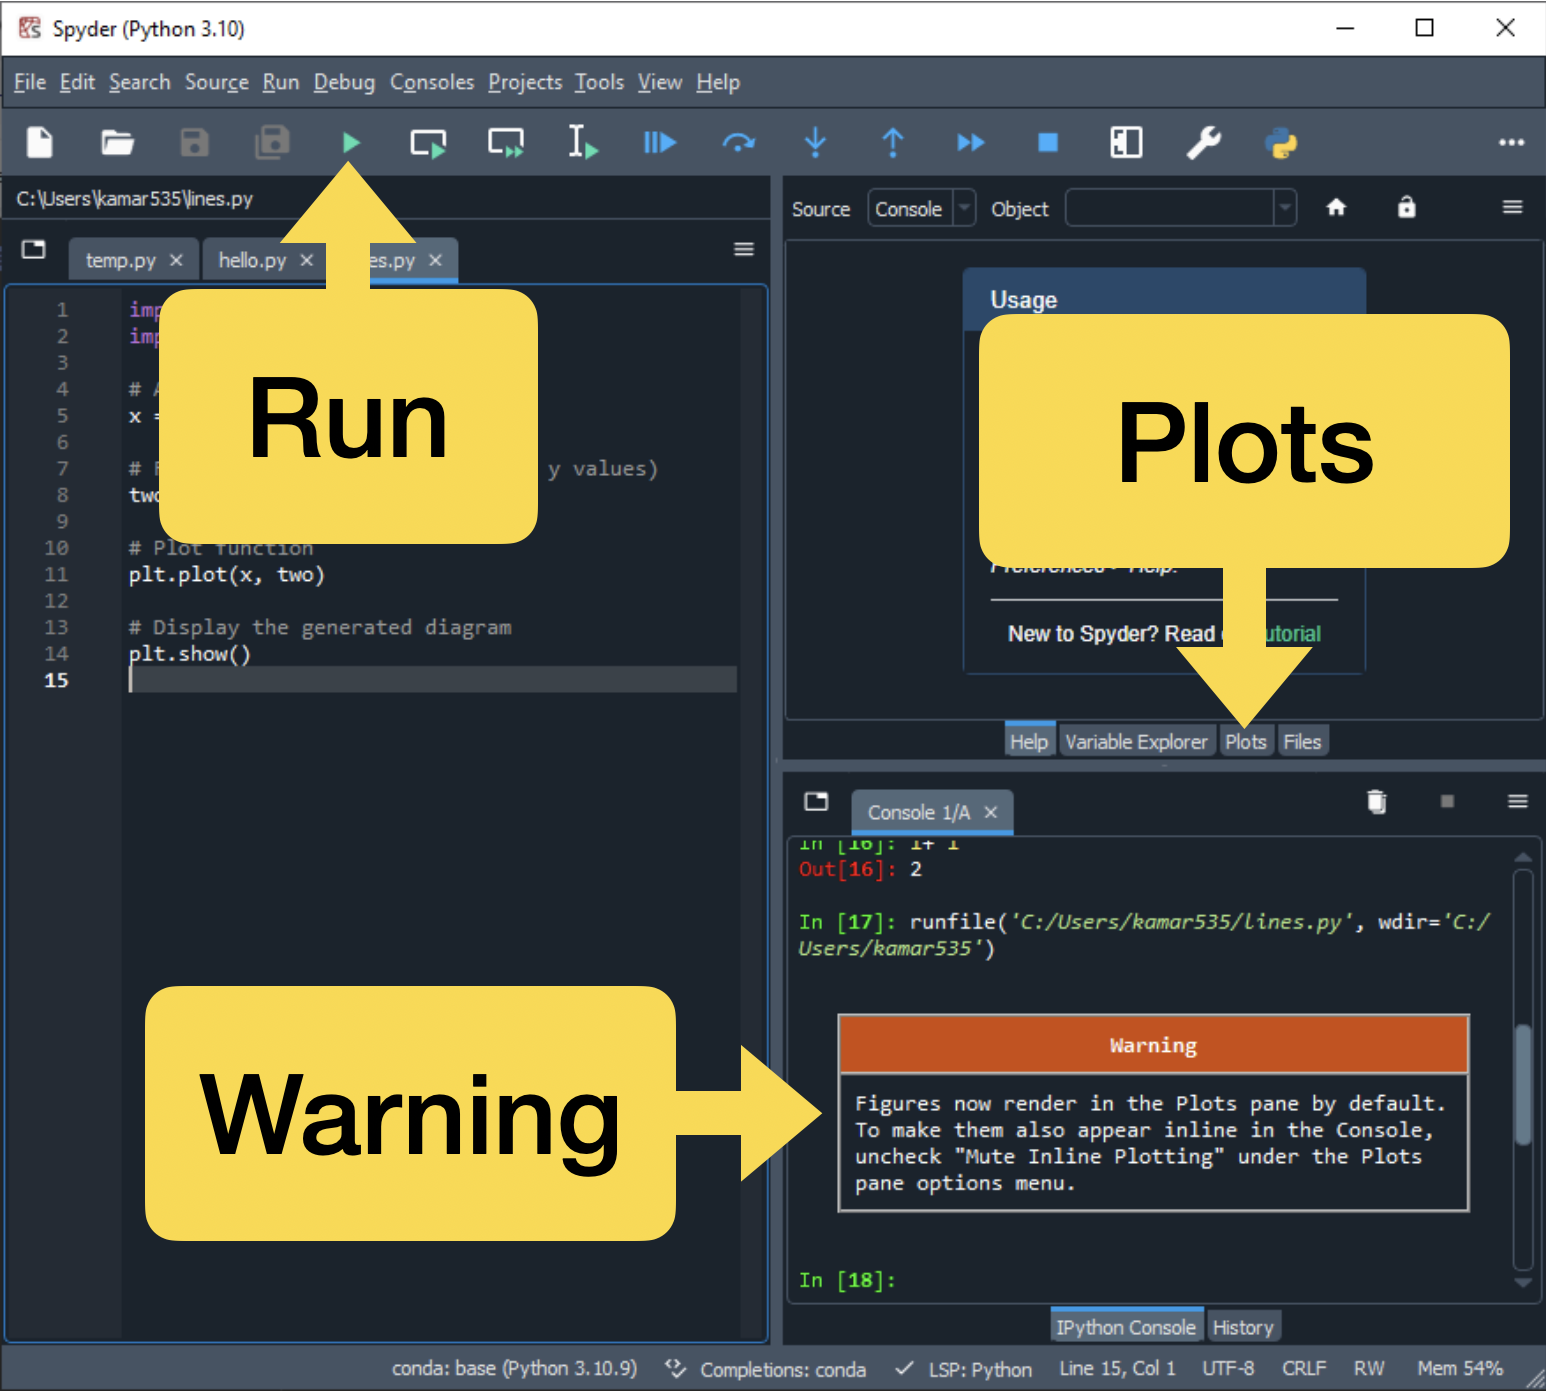Execute the current line in the debugger
The width and height of the screenshot is (1546, 1394).
pos(738,143)
